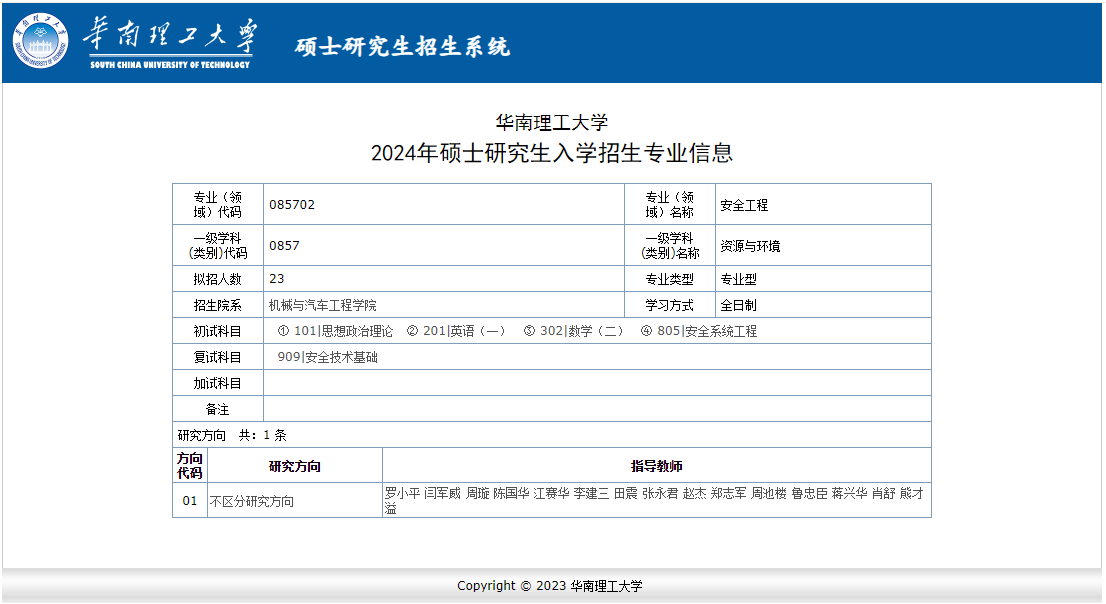Click the 硕士研究生招生系统 header text
The height and width of the screenshot is (604, 1106).
point(402,47)
